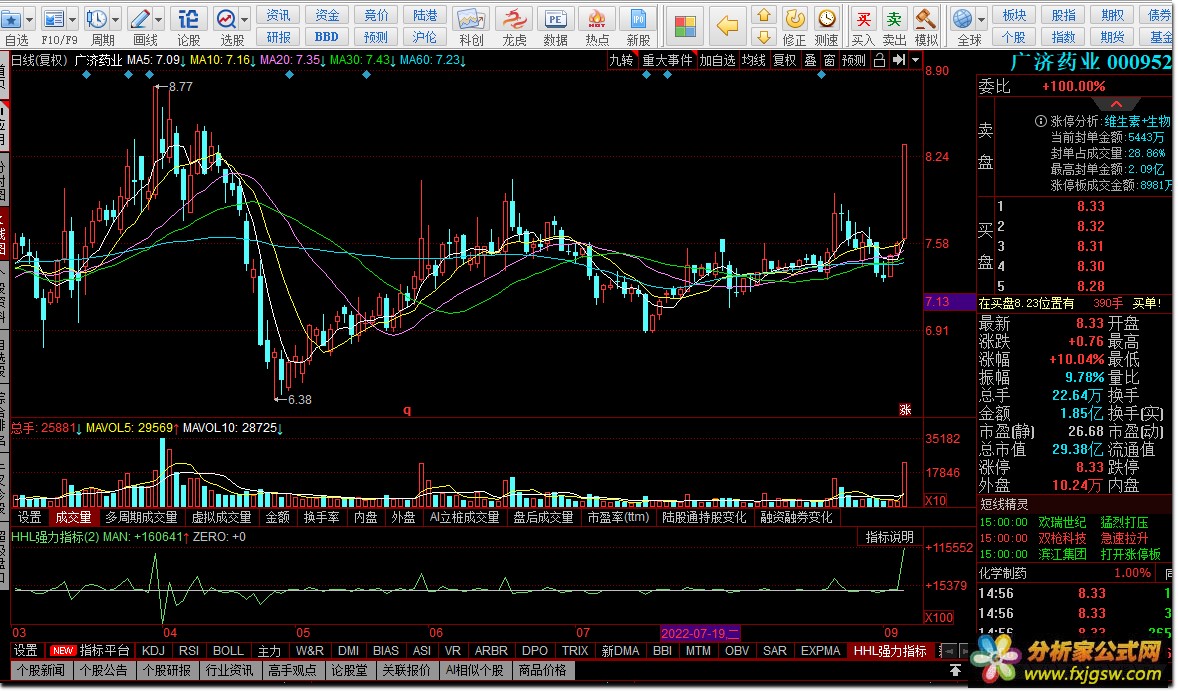Click the BBD button
1178x691 pixels.
pos(327,36)
